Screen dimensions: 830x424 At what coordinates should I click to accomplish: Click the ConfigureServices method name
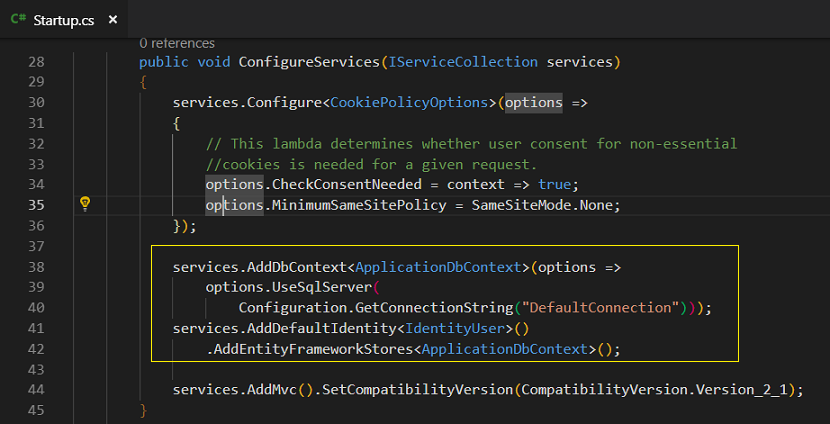point(309,62)
